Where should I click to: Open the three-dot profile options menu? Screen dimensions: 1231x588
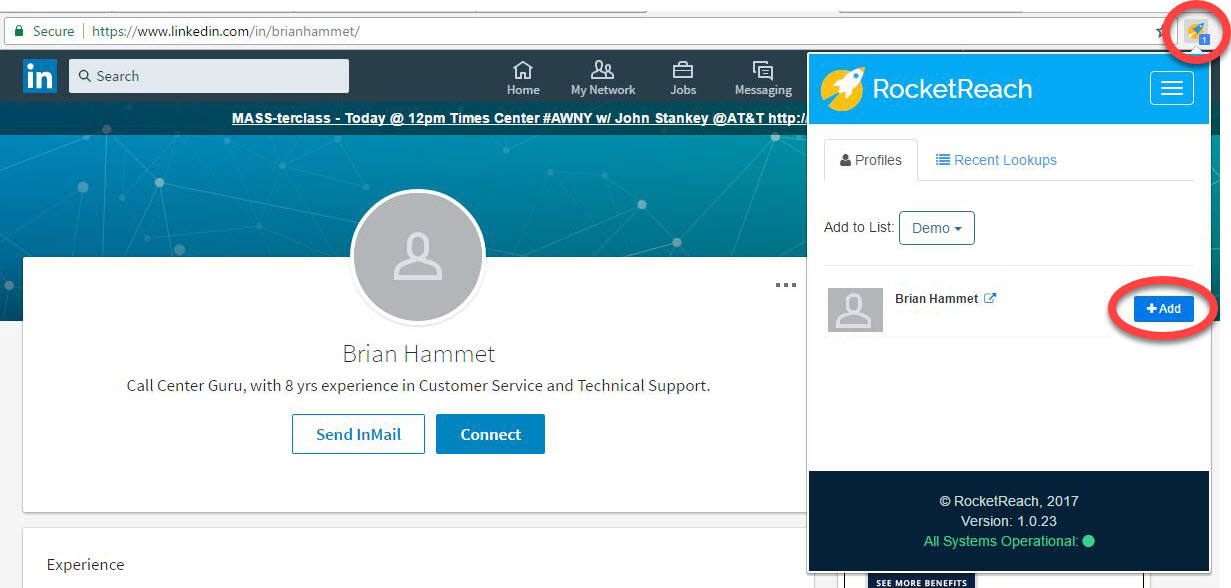pyautogui.click(x=786, y=285)
